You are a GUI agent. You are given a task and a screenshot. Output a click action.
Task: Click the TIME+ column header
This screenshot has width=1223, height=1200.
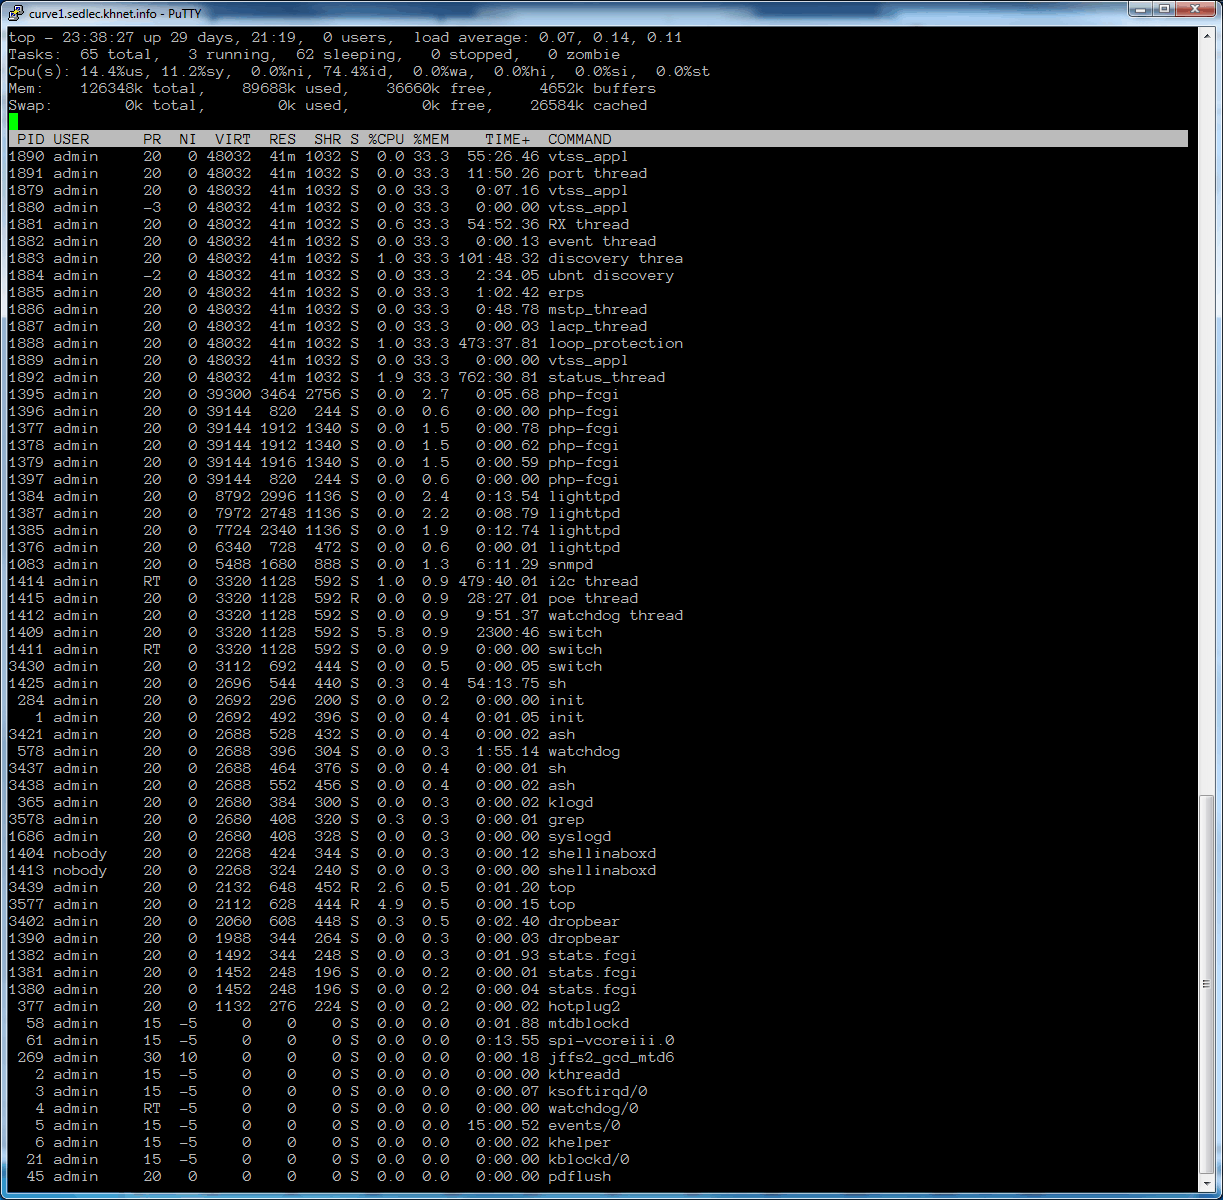(508, 139)
